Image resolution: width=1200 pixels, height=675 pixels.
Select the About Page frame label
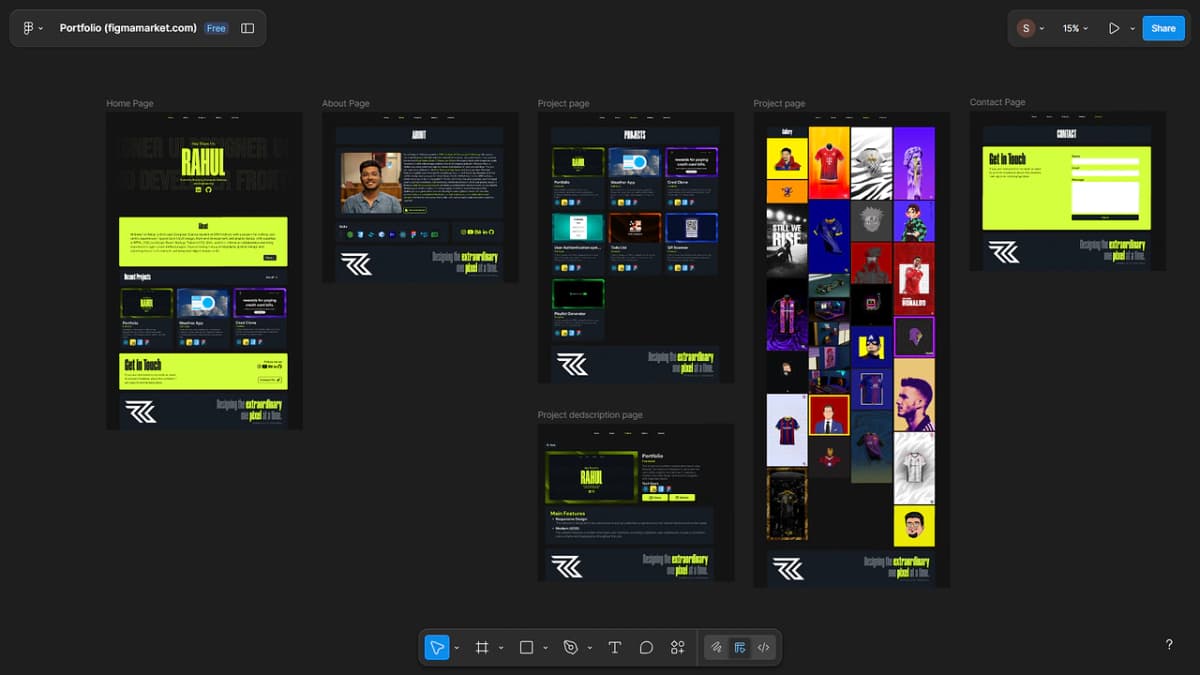[346, 104]
